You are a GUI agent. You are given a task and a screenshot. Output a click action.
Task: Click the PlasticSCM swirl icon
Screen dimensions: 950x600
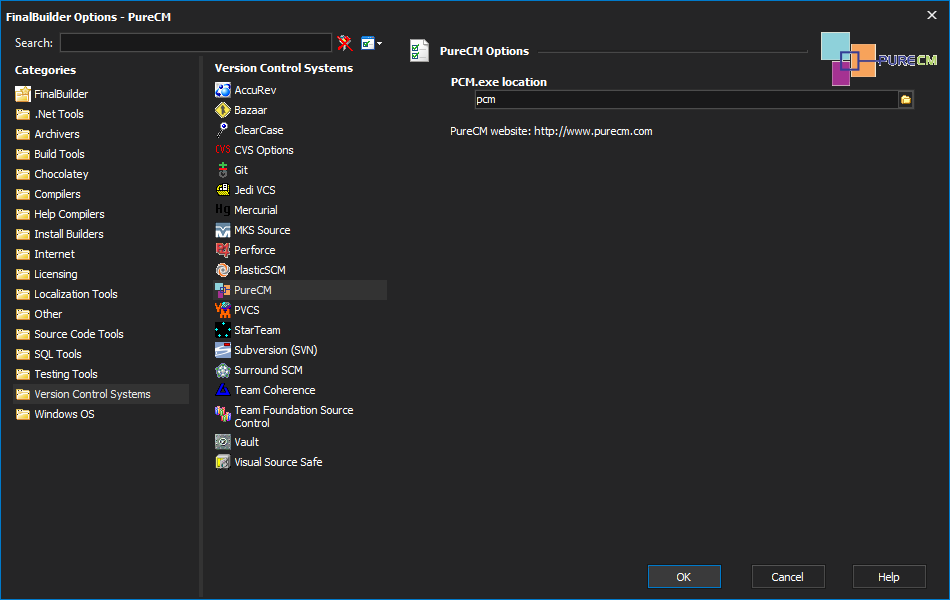click(223, 270)
